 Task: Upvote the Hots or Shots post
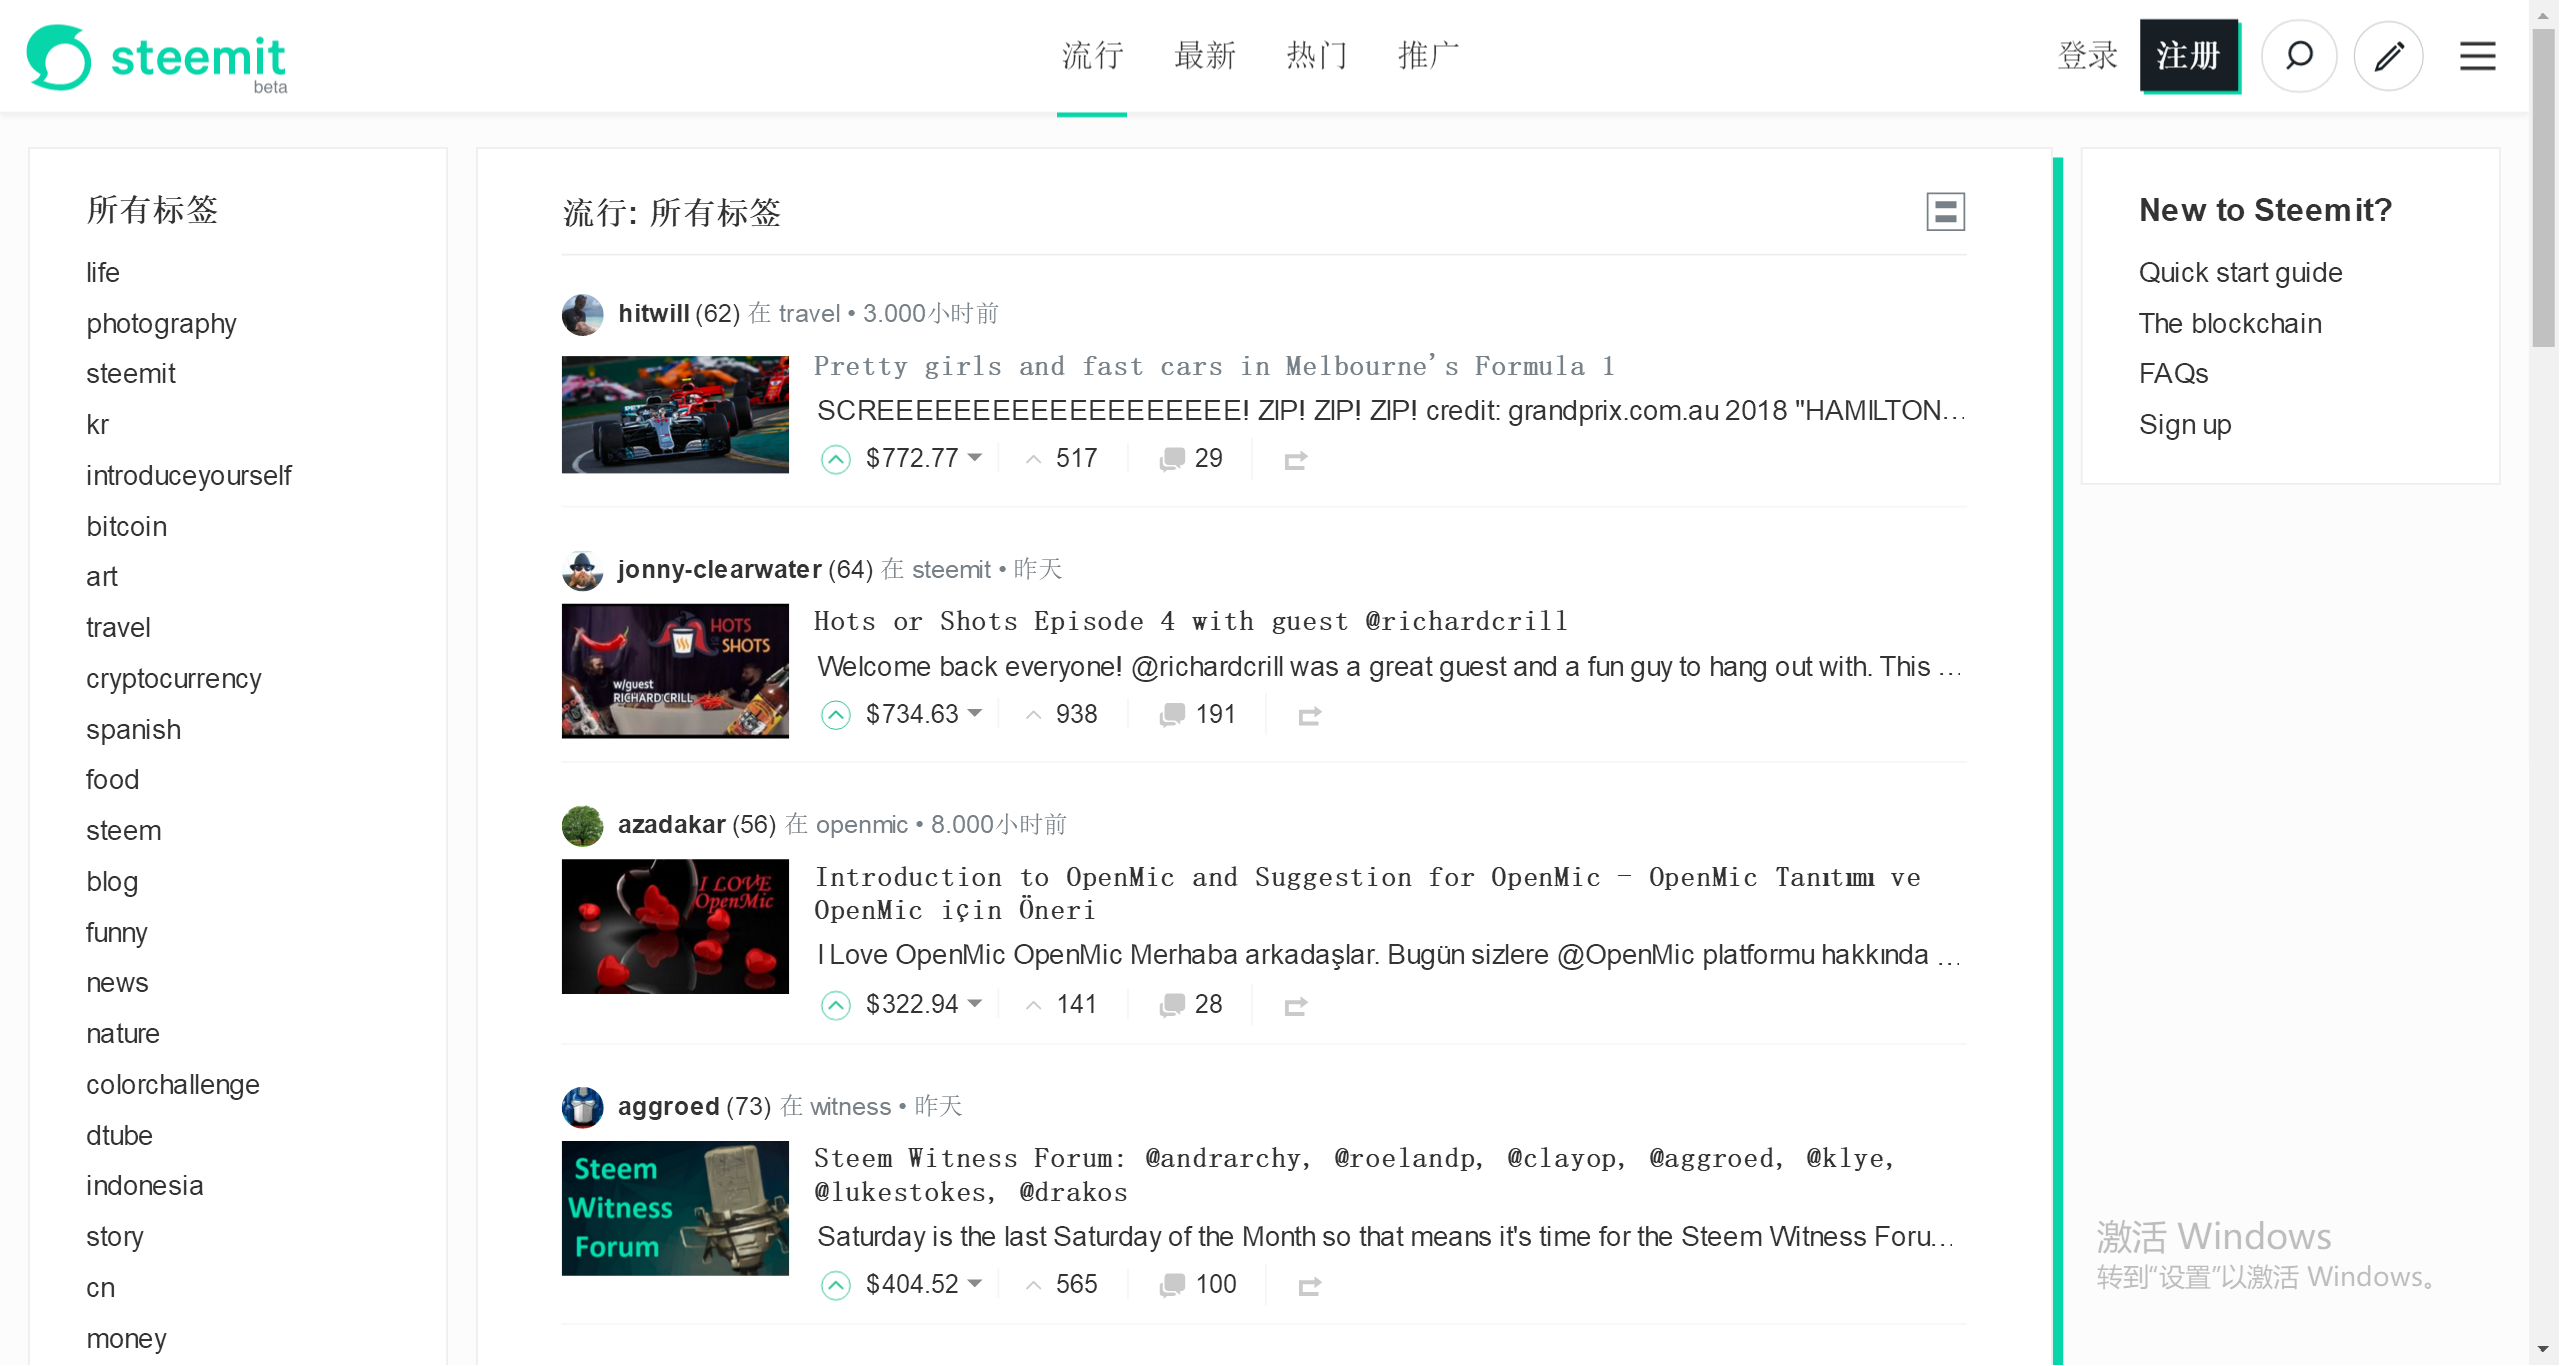coord(836,715)
